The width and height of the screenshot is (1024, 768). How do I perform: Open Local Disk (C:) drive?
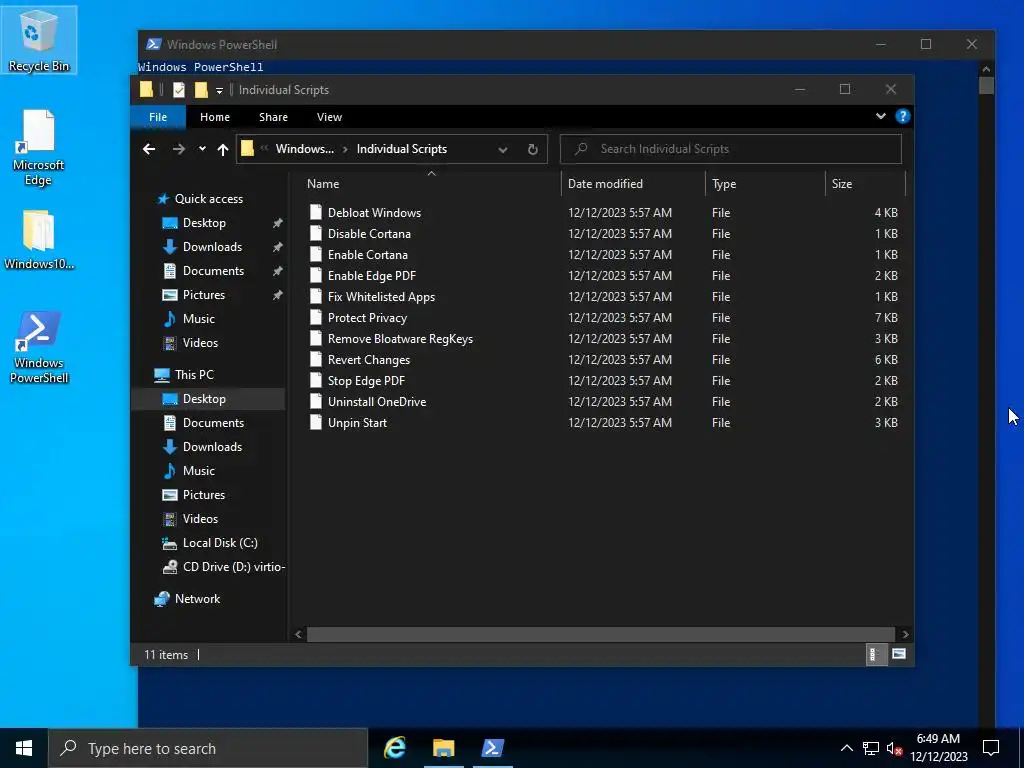[219, 543]
